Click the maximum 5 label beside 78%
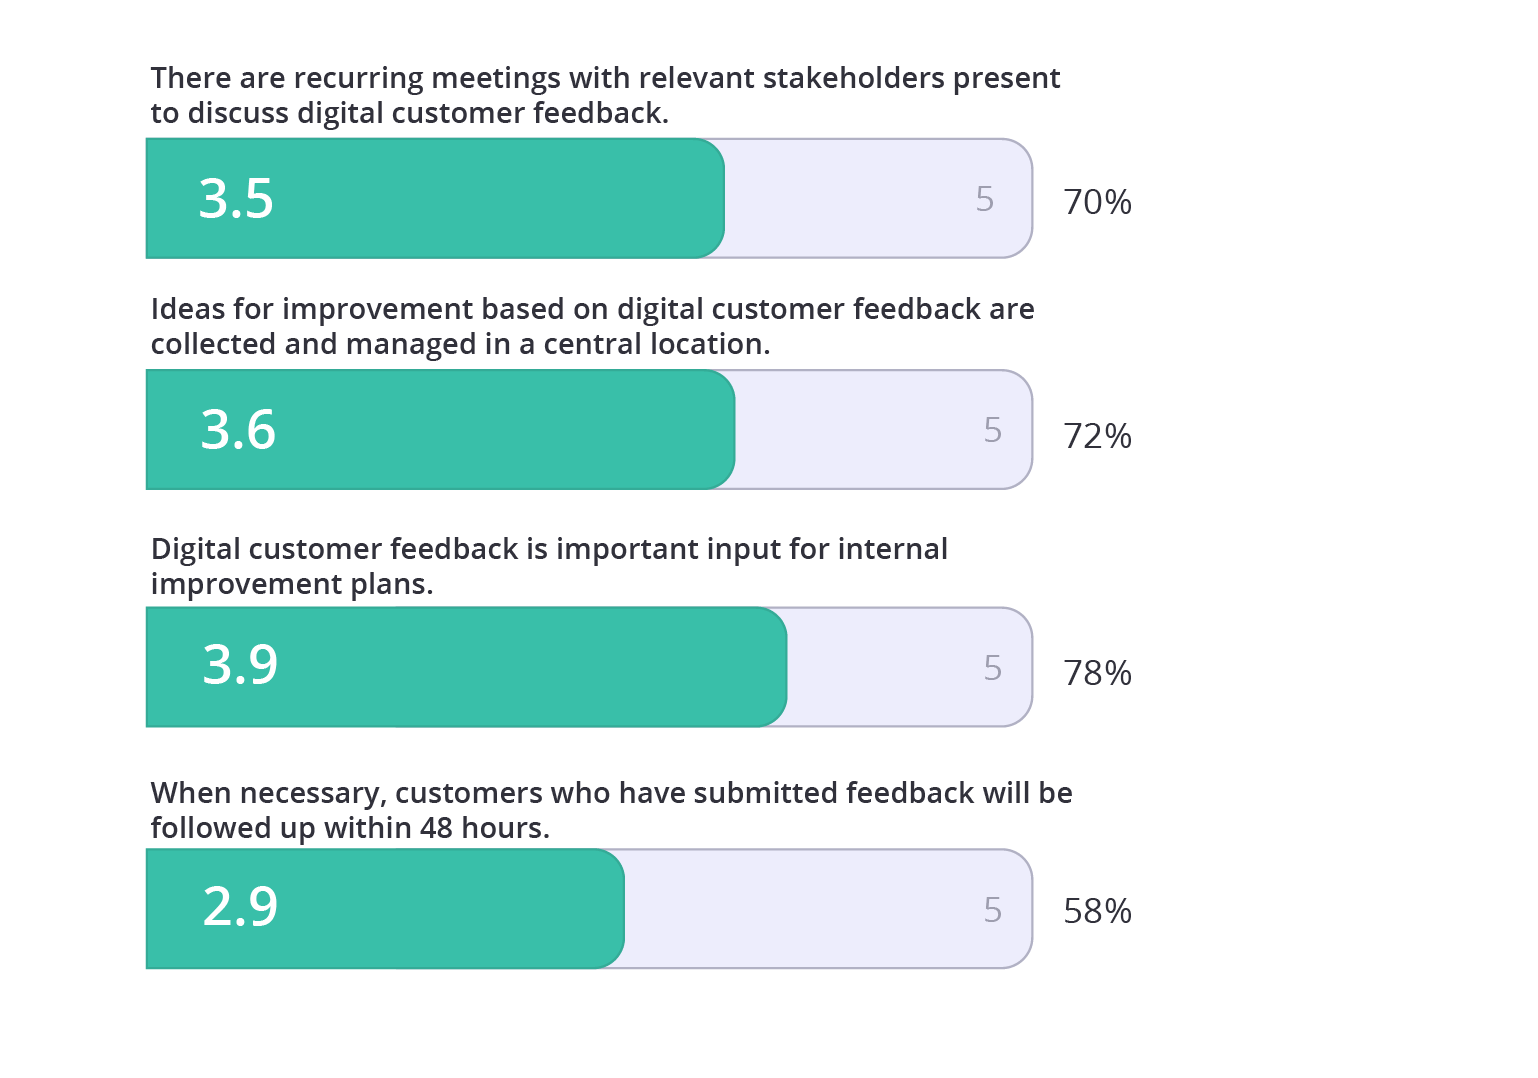This screenshot has width=1538, height=1078. pyautogui.click(x=992, y=668)
